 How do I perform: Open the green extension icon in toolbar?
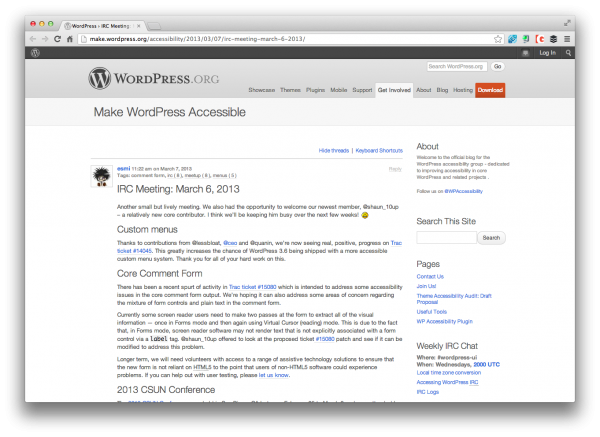pos(526,39)
